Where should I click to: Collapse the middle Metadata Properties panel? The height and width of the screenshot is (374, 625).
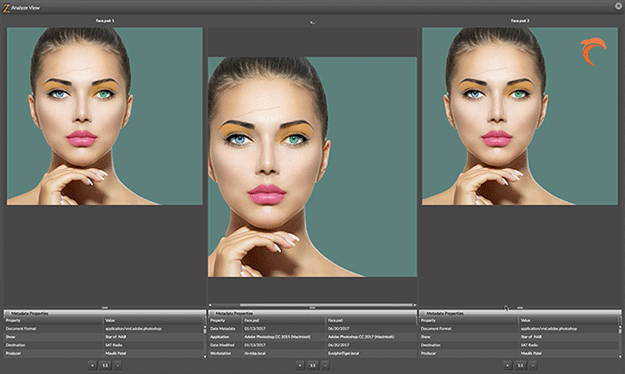212,313
